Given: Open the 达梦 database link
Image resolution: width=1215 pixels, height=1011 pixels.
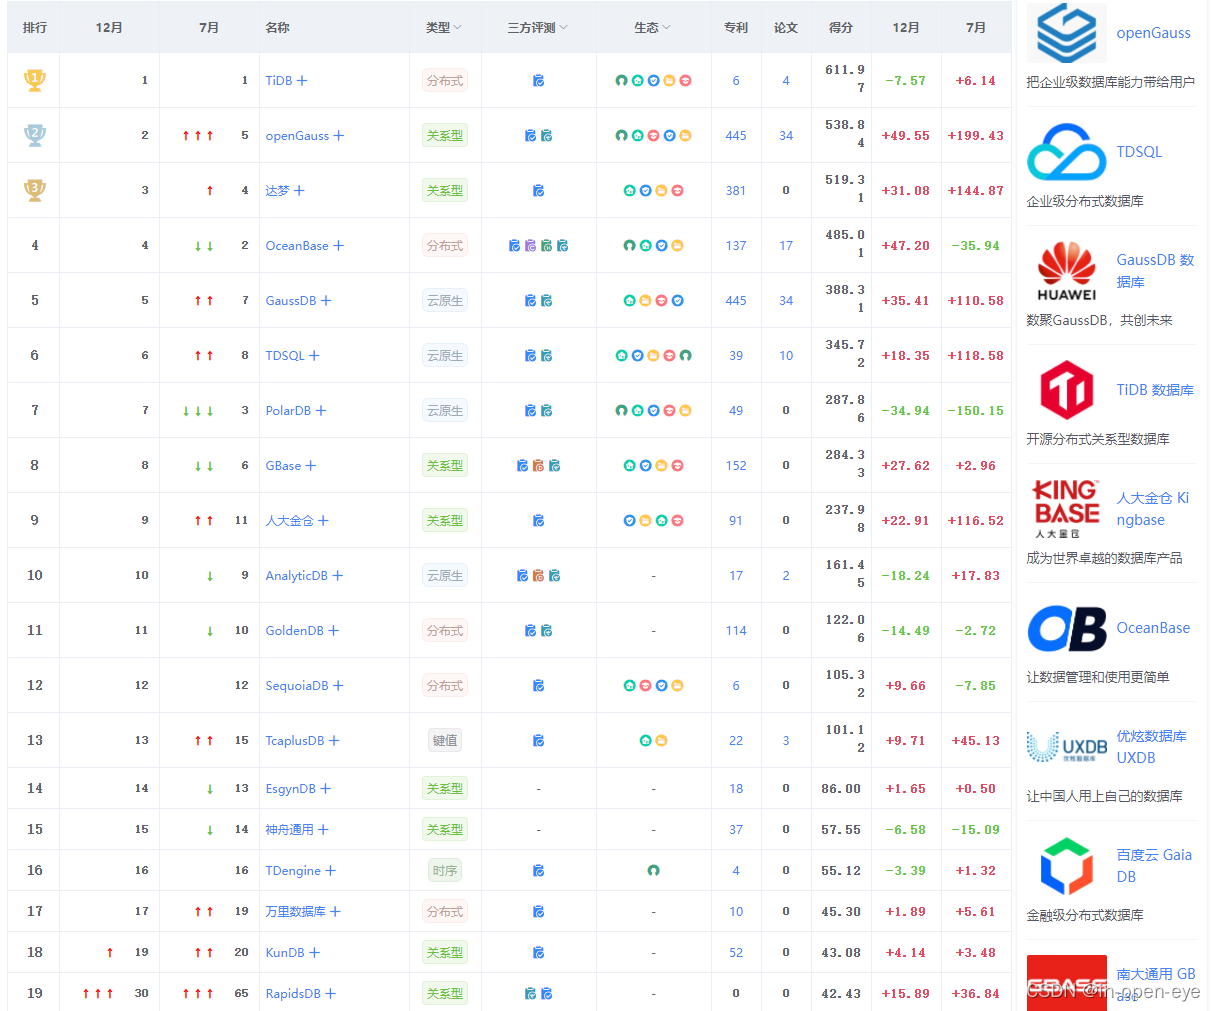Looking at the screenshot, I should pos(277,191).
